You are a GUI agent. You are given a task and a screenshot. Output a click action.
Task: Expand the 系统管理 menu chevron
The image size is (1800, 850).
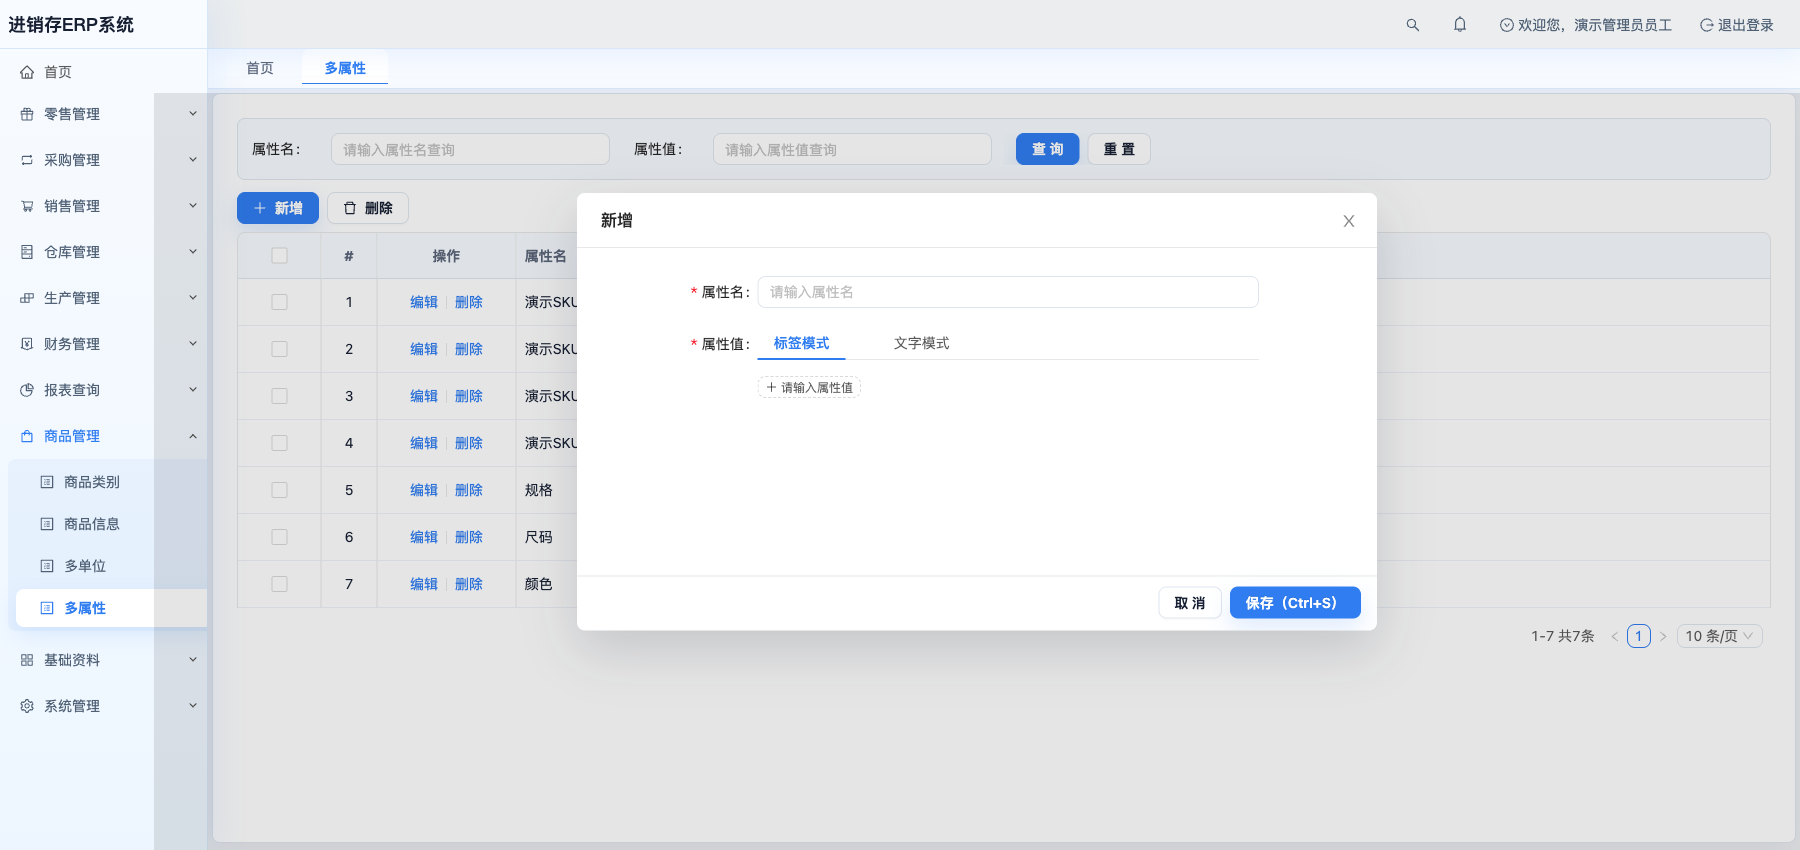coord(193,706)
